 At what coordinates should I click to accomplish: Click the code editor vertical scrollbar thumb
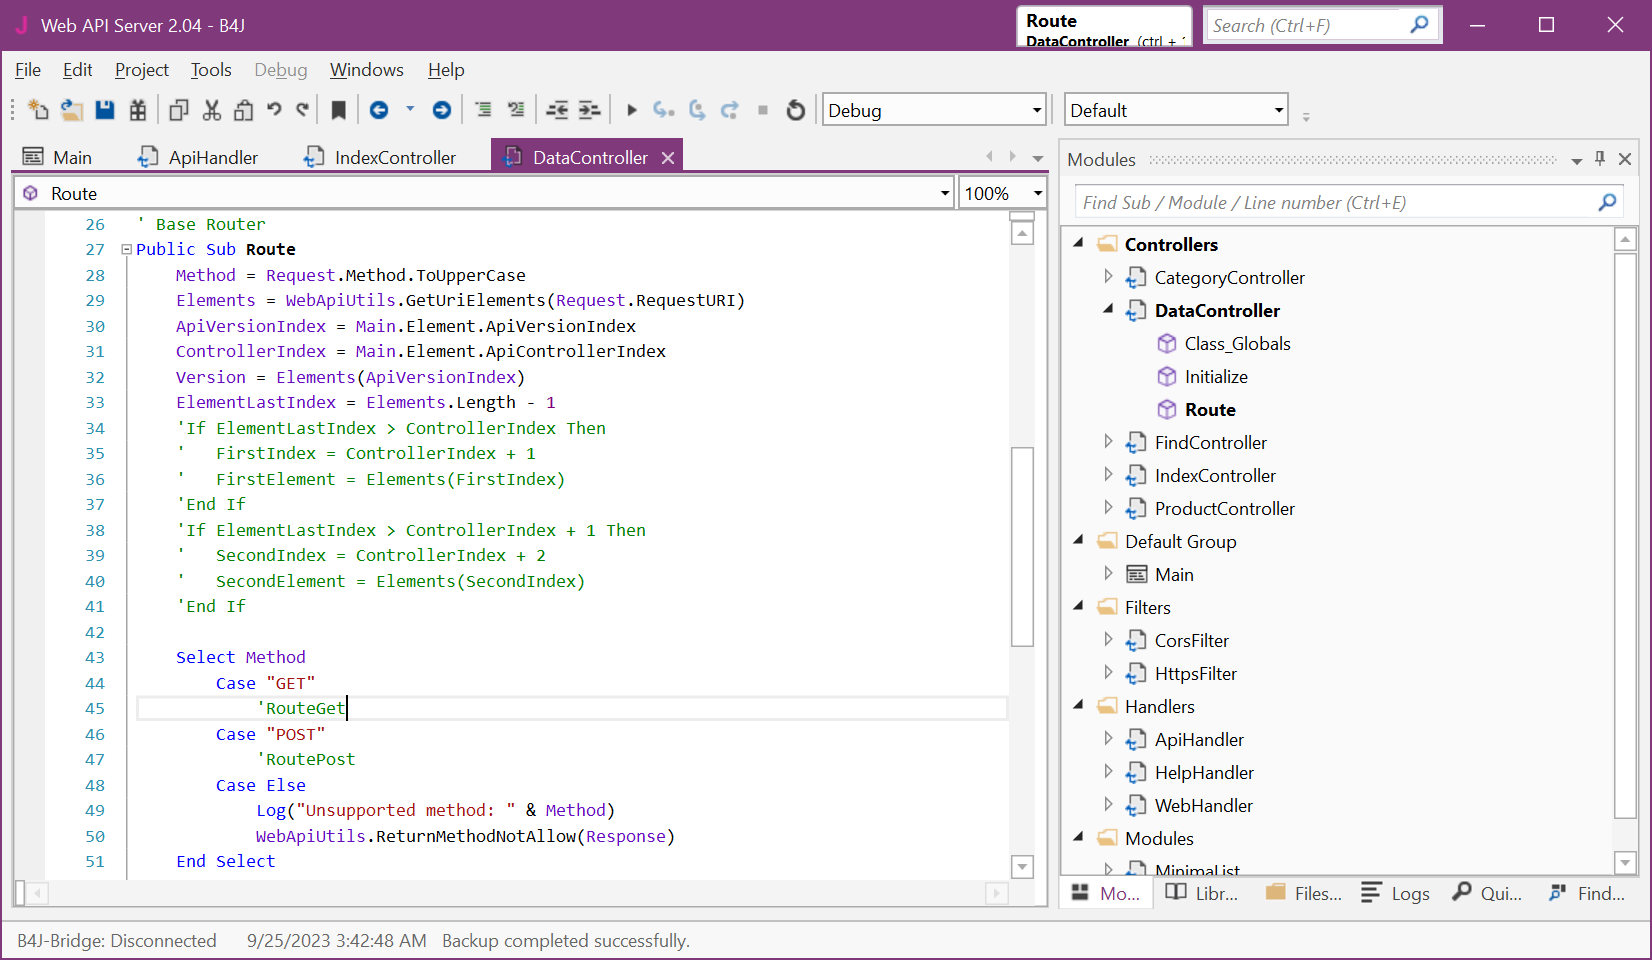(1022, 545)
